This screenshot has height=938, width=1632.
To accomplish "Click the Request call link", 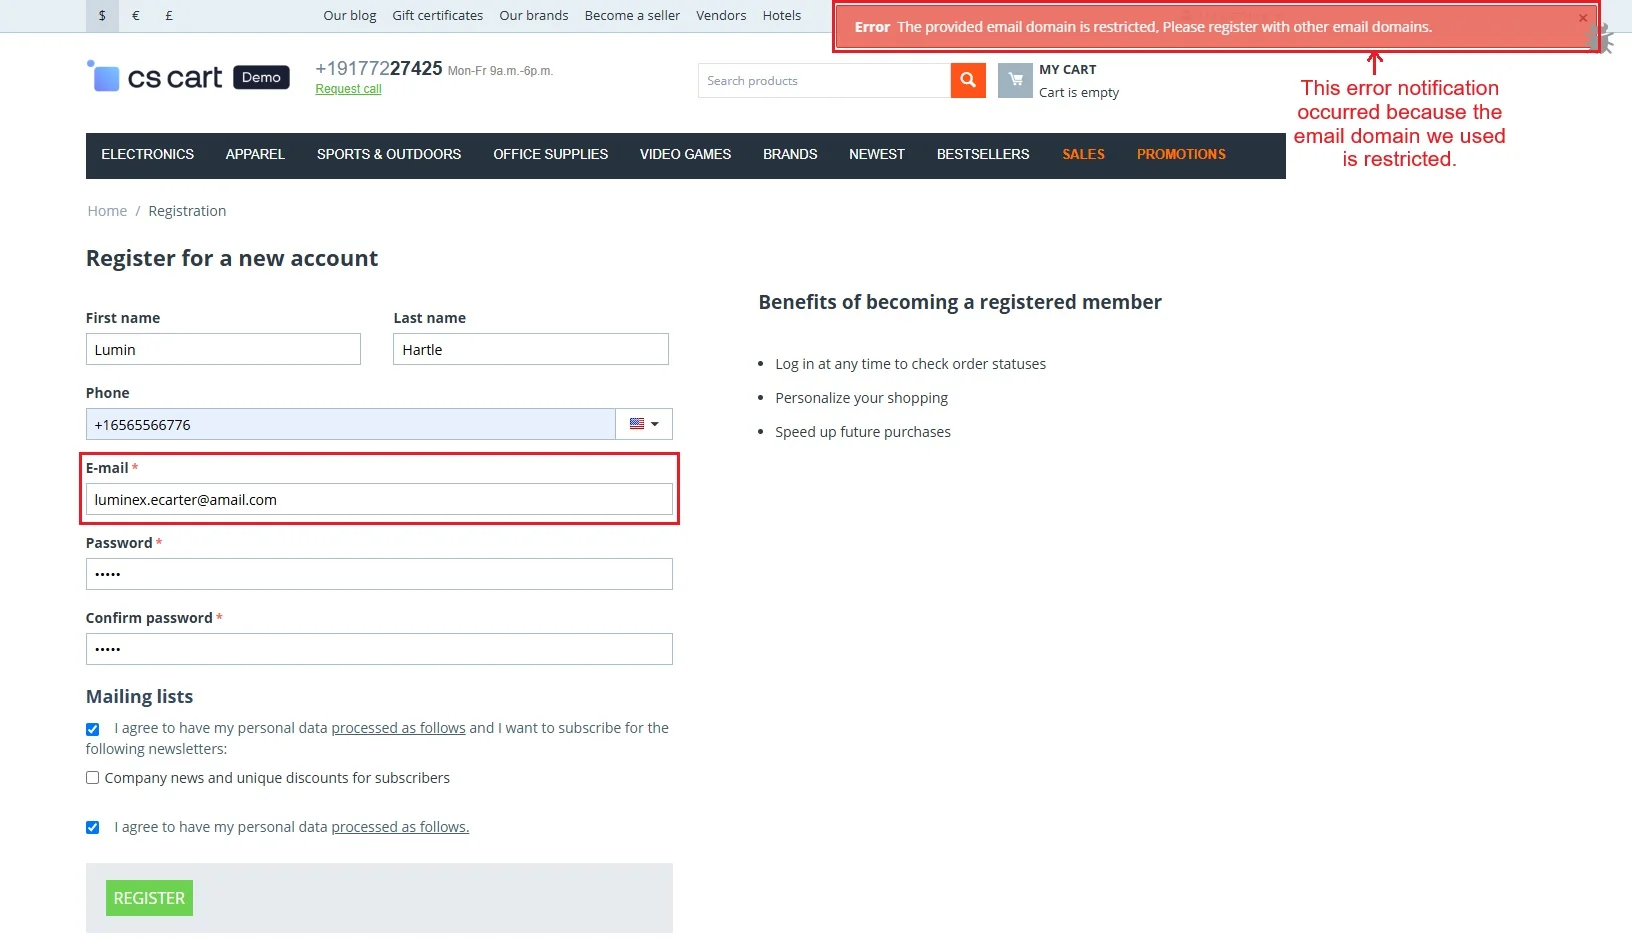I will [x=348, y=89].
